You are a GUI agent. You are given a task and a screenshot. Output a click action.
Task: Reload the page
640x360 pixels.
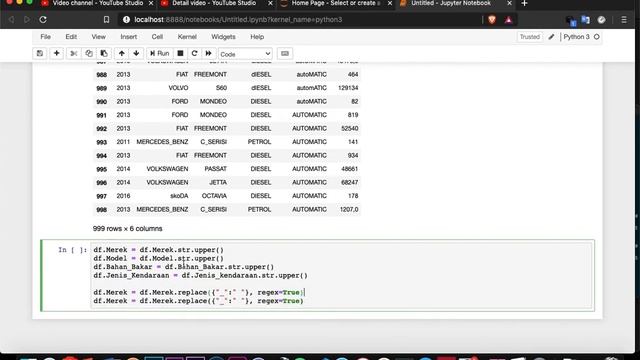tap(43, 20)
